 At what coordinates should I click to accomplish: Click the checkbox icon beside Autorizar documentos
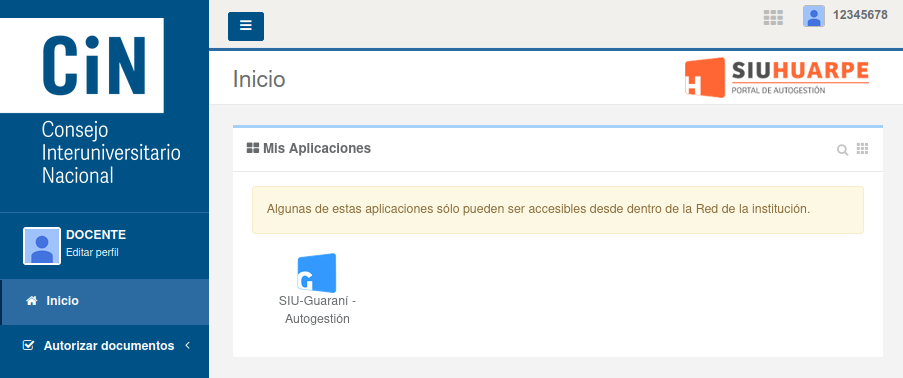28,346
